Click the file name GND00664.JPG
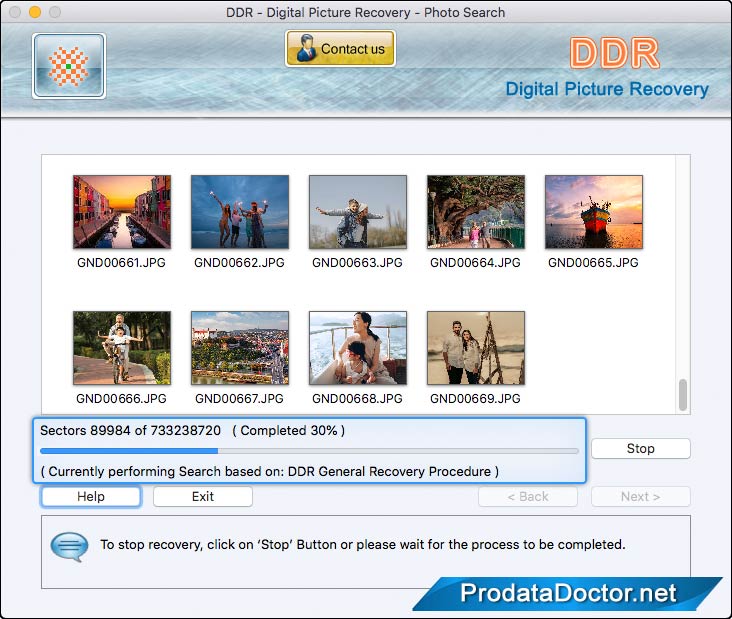This screenshot has width=732, height=619. [x=475, y=263]
